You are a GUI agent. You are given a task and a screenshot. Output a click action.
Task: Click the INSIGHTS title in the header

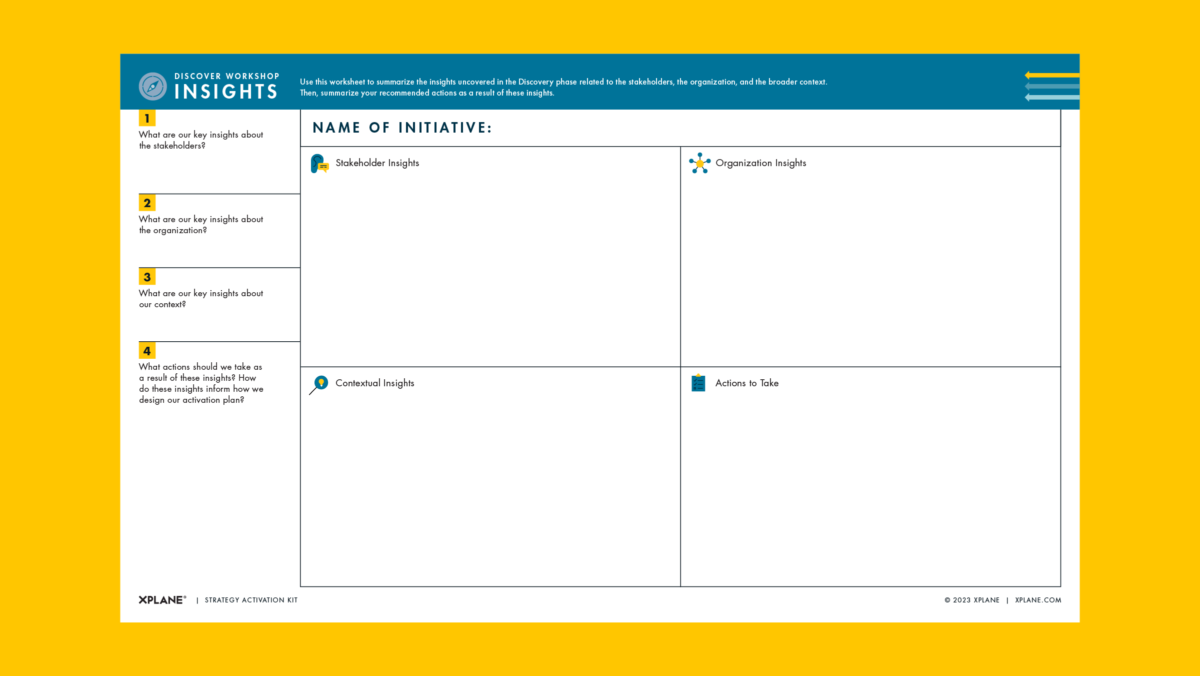(x=226, y=92)
